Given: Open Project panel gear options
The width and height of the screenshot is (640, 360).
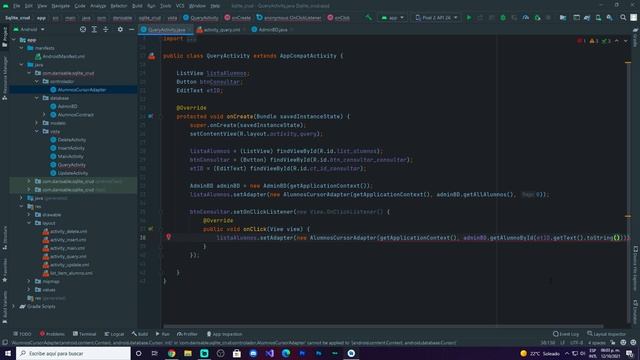Looking at the screenshot, I should click(x=120, y=29).
